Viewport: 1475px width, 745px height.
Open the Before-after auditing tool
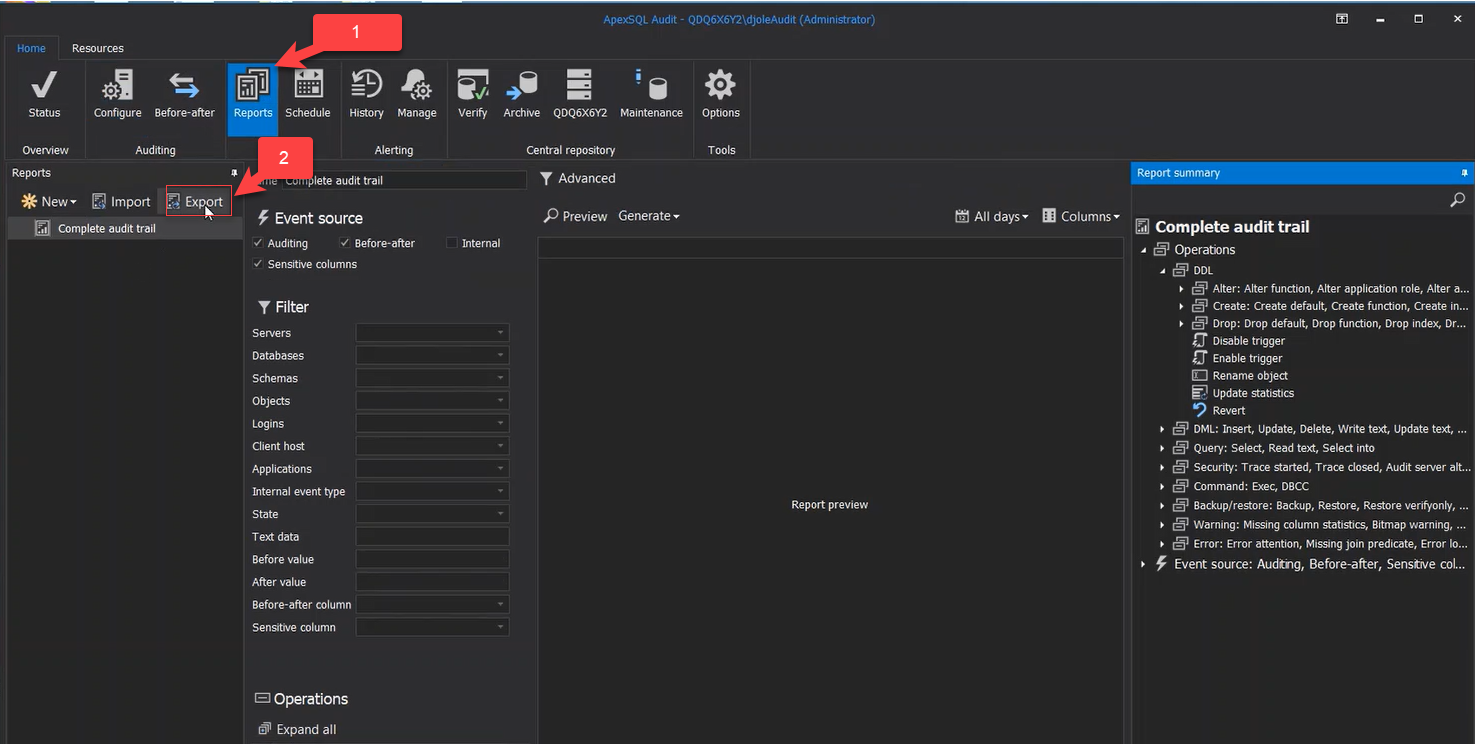tap(184, 95)
